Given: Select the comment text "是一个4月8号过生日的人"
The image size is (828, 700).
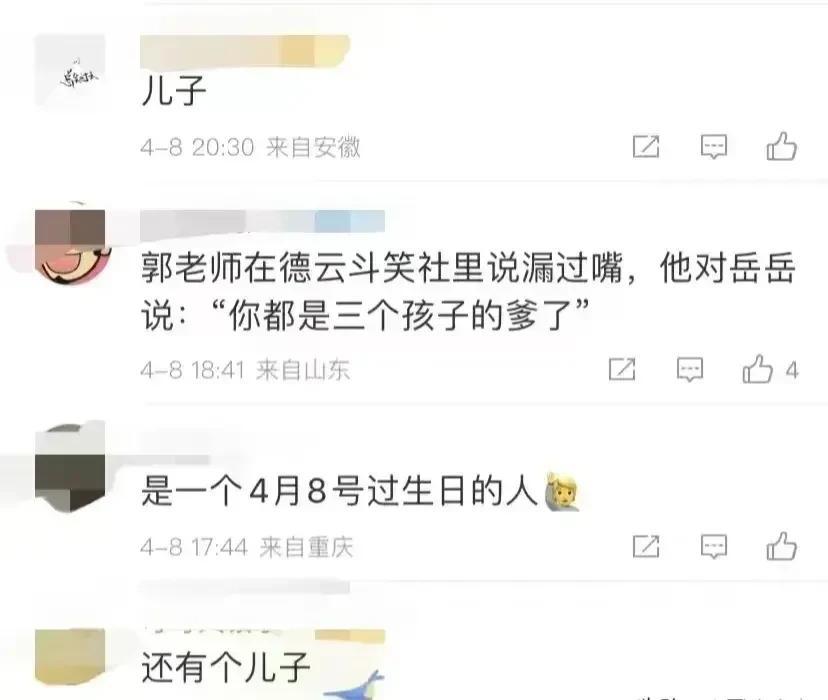Looking at the screenshot, I should [x=340, y=490].
